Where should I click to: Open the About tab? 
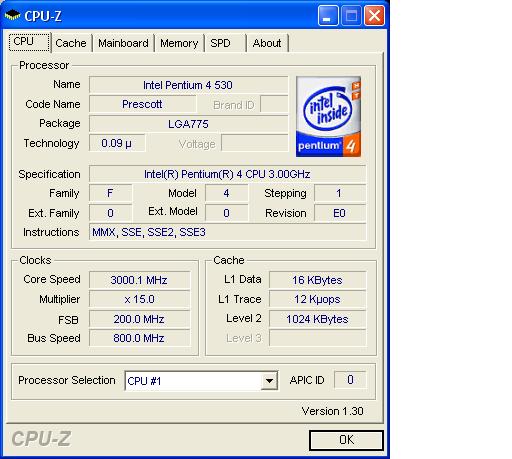tap(267, 43)
